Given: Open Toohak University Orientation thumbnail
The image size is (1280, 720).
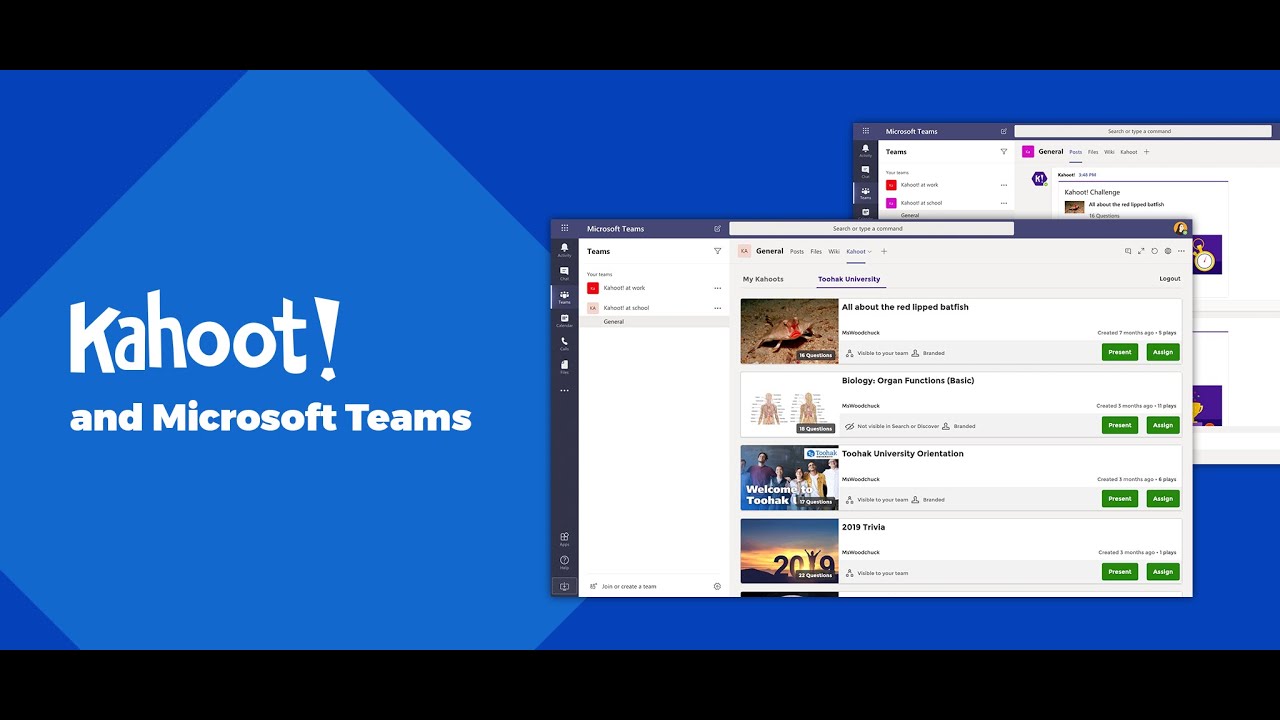Looking at the screenshot, I should tap(789, 478).
